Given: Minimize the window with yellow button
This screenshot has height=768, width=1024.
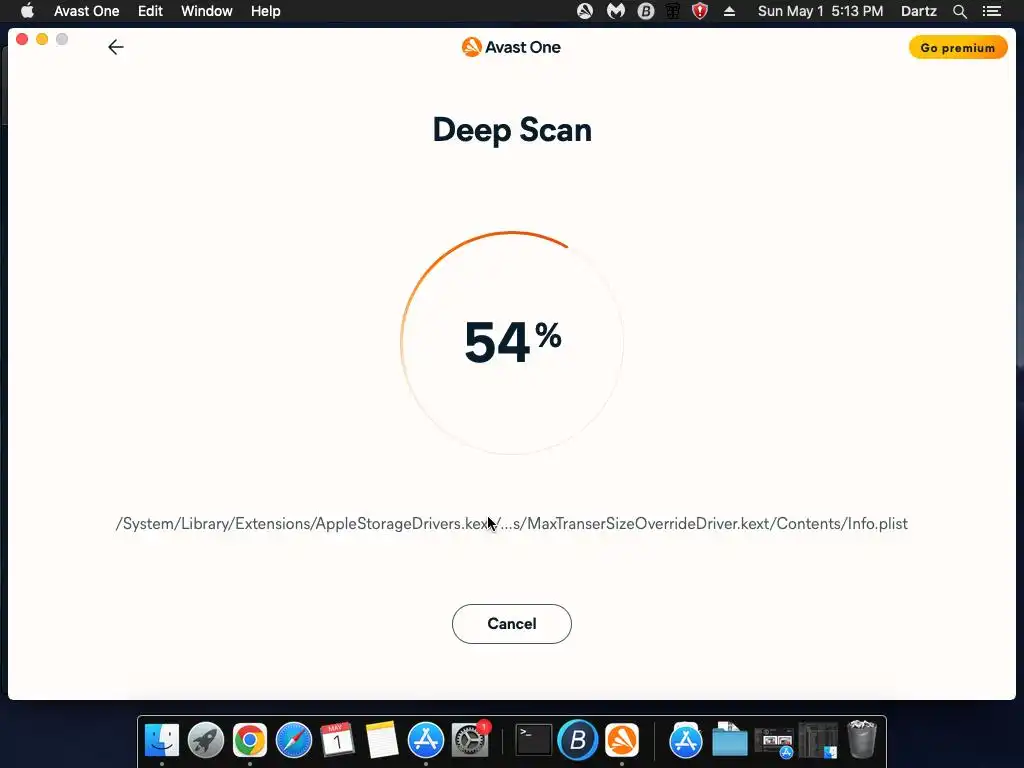Looking at the screenshot, I should click(x=42, y=39).
